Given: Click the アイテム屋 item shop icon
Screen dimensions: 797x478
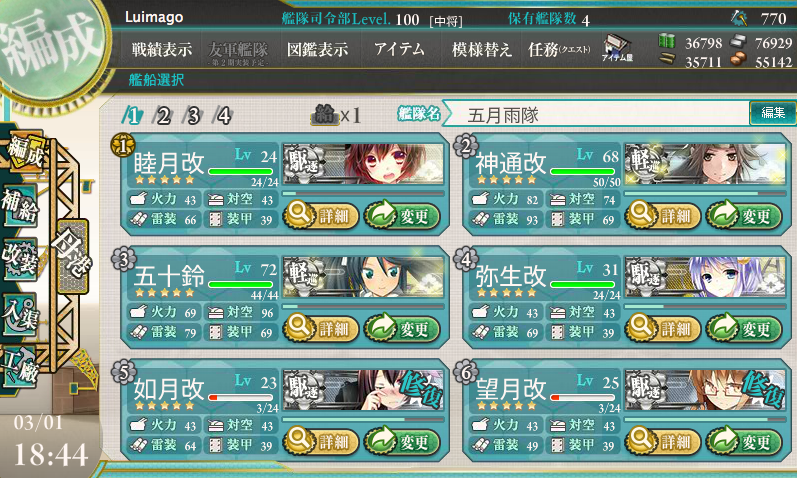Looking at the screenshot, I should 618,48.
